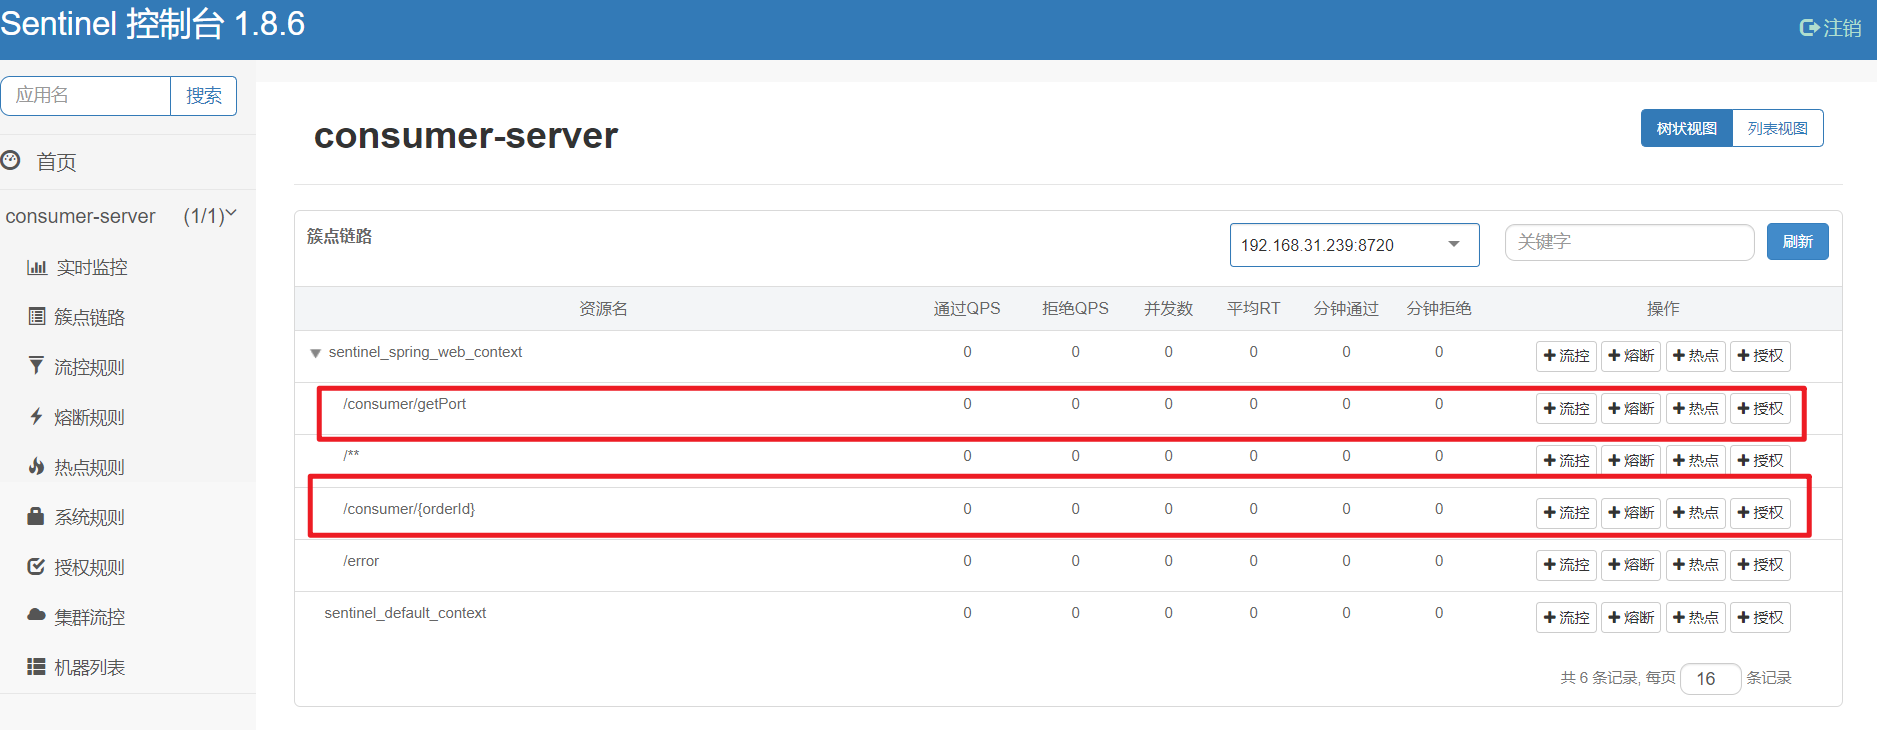
Task: Open 机器列表 menu item
Action: (x=90, y=667)
